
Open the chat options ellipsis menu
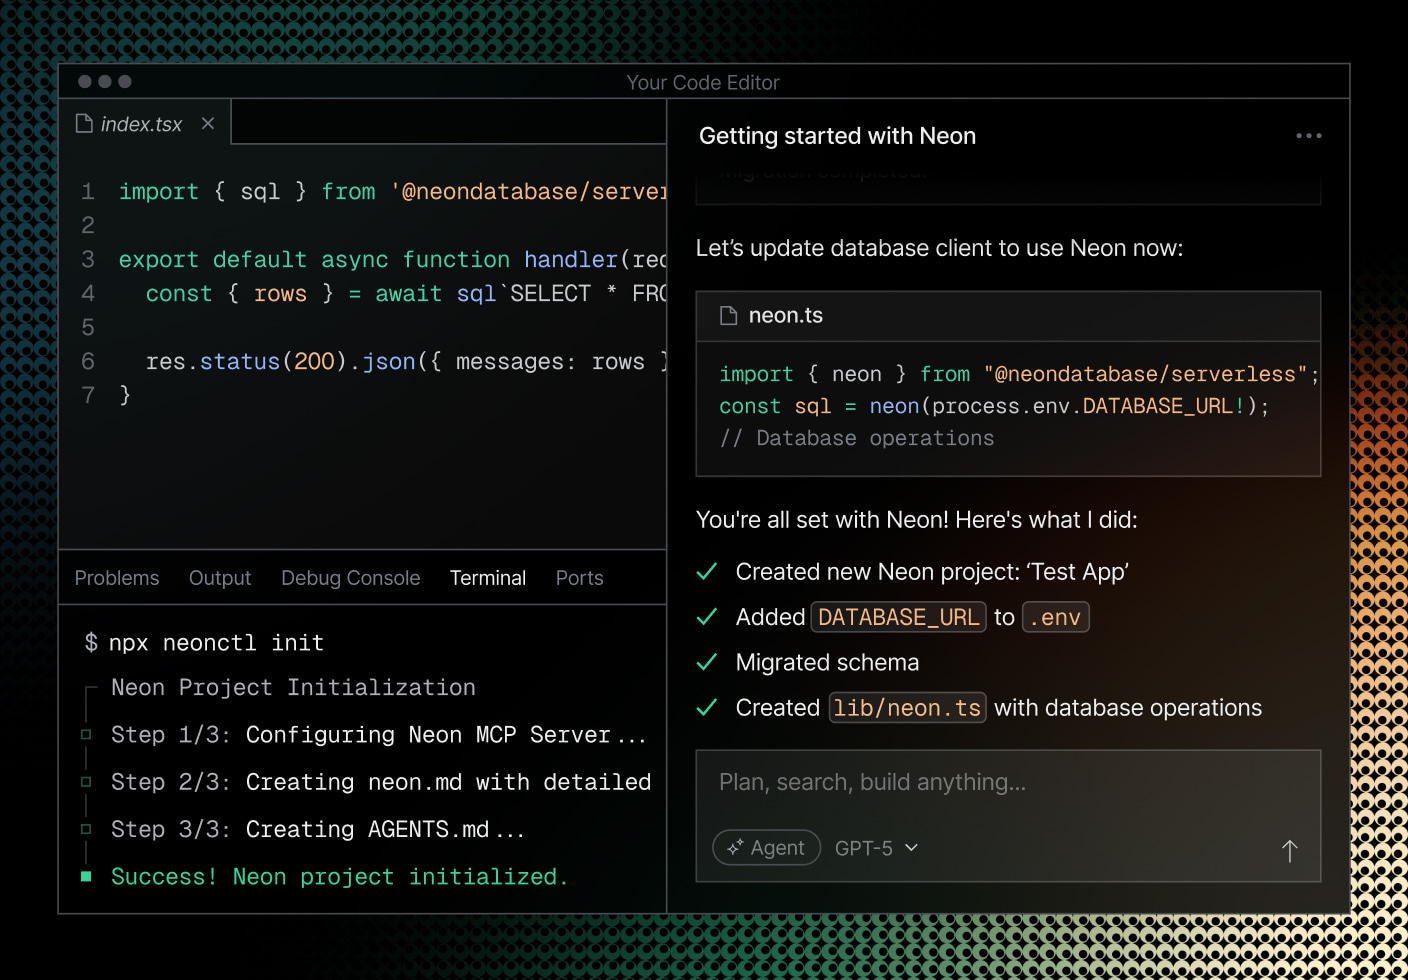coord(1308,135)
